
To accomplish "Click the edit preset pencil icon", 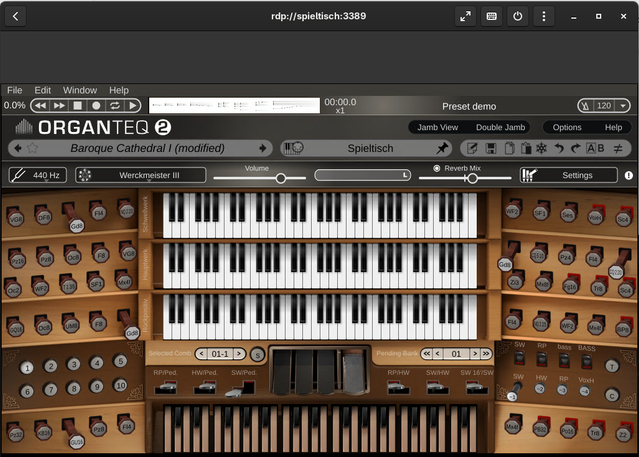I will (472, 148).
